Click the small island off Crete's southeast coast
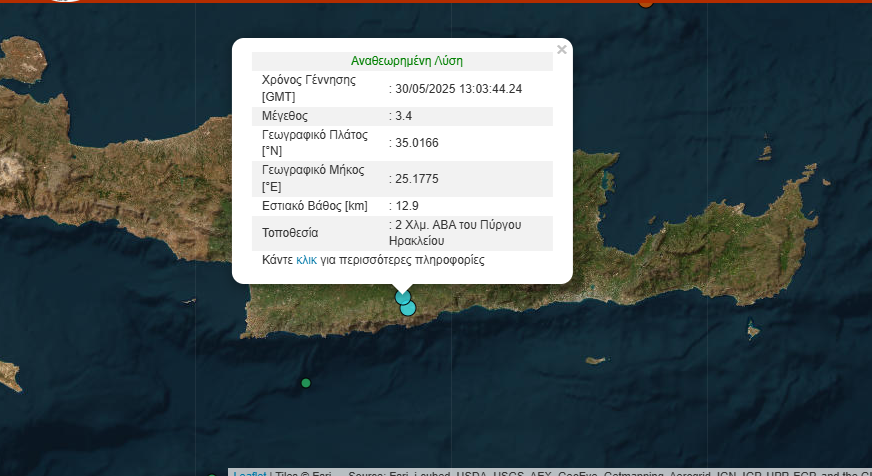872x476 pixels. pyautogui.click(x=753, y=330)
